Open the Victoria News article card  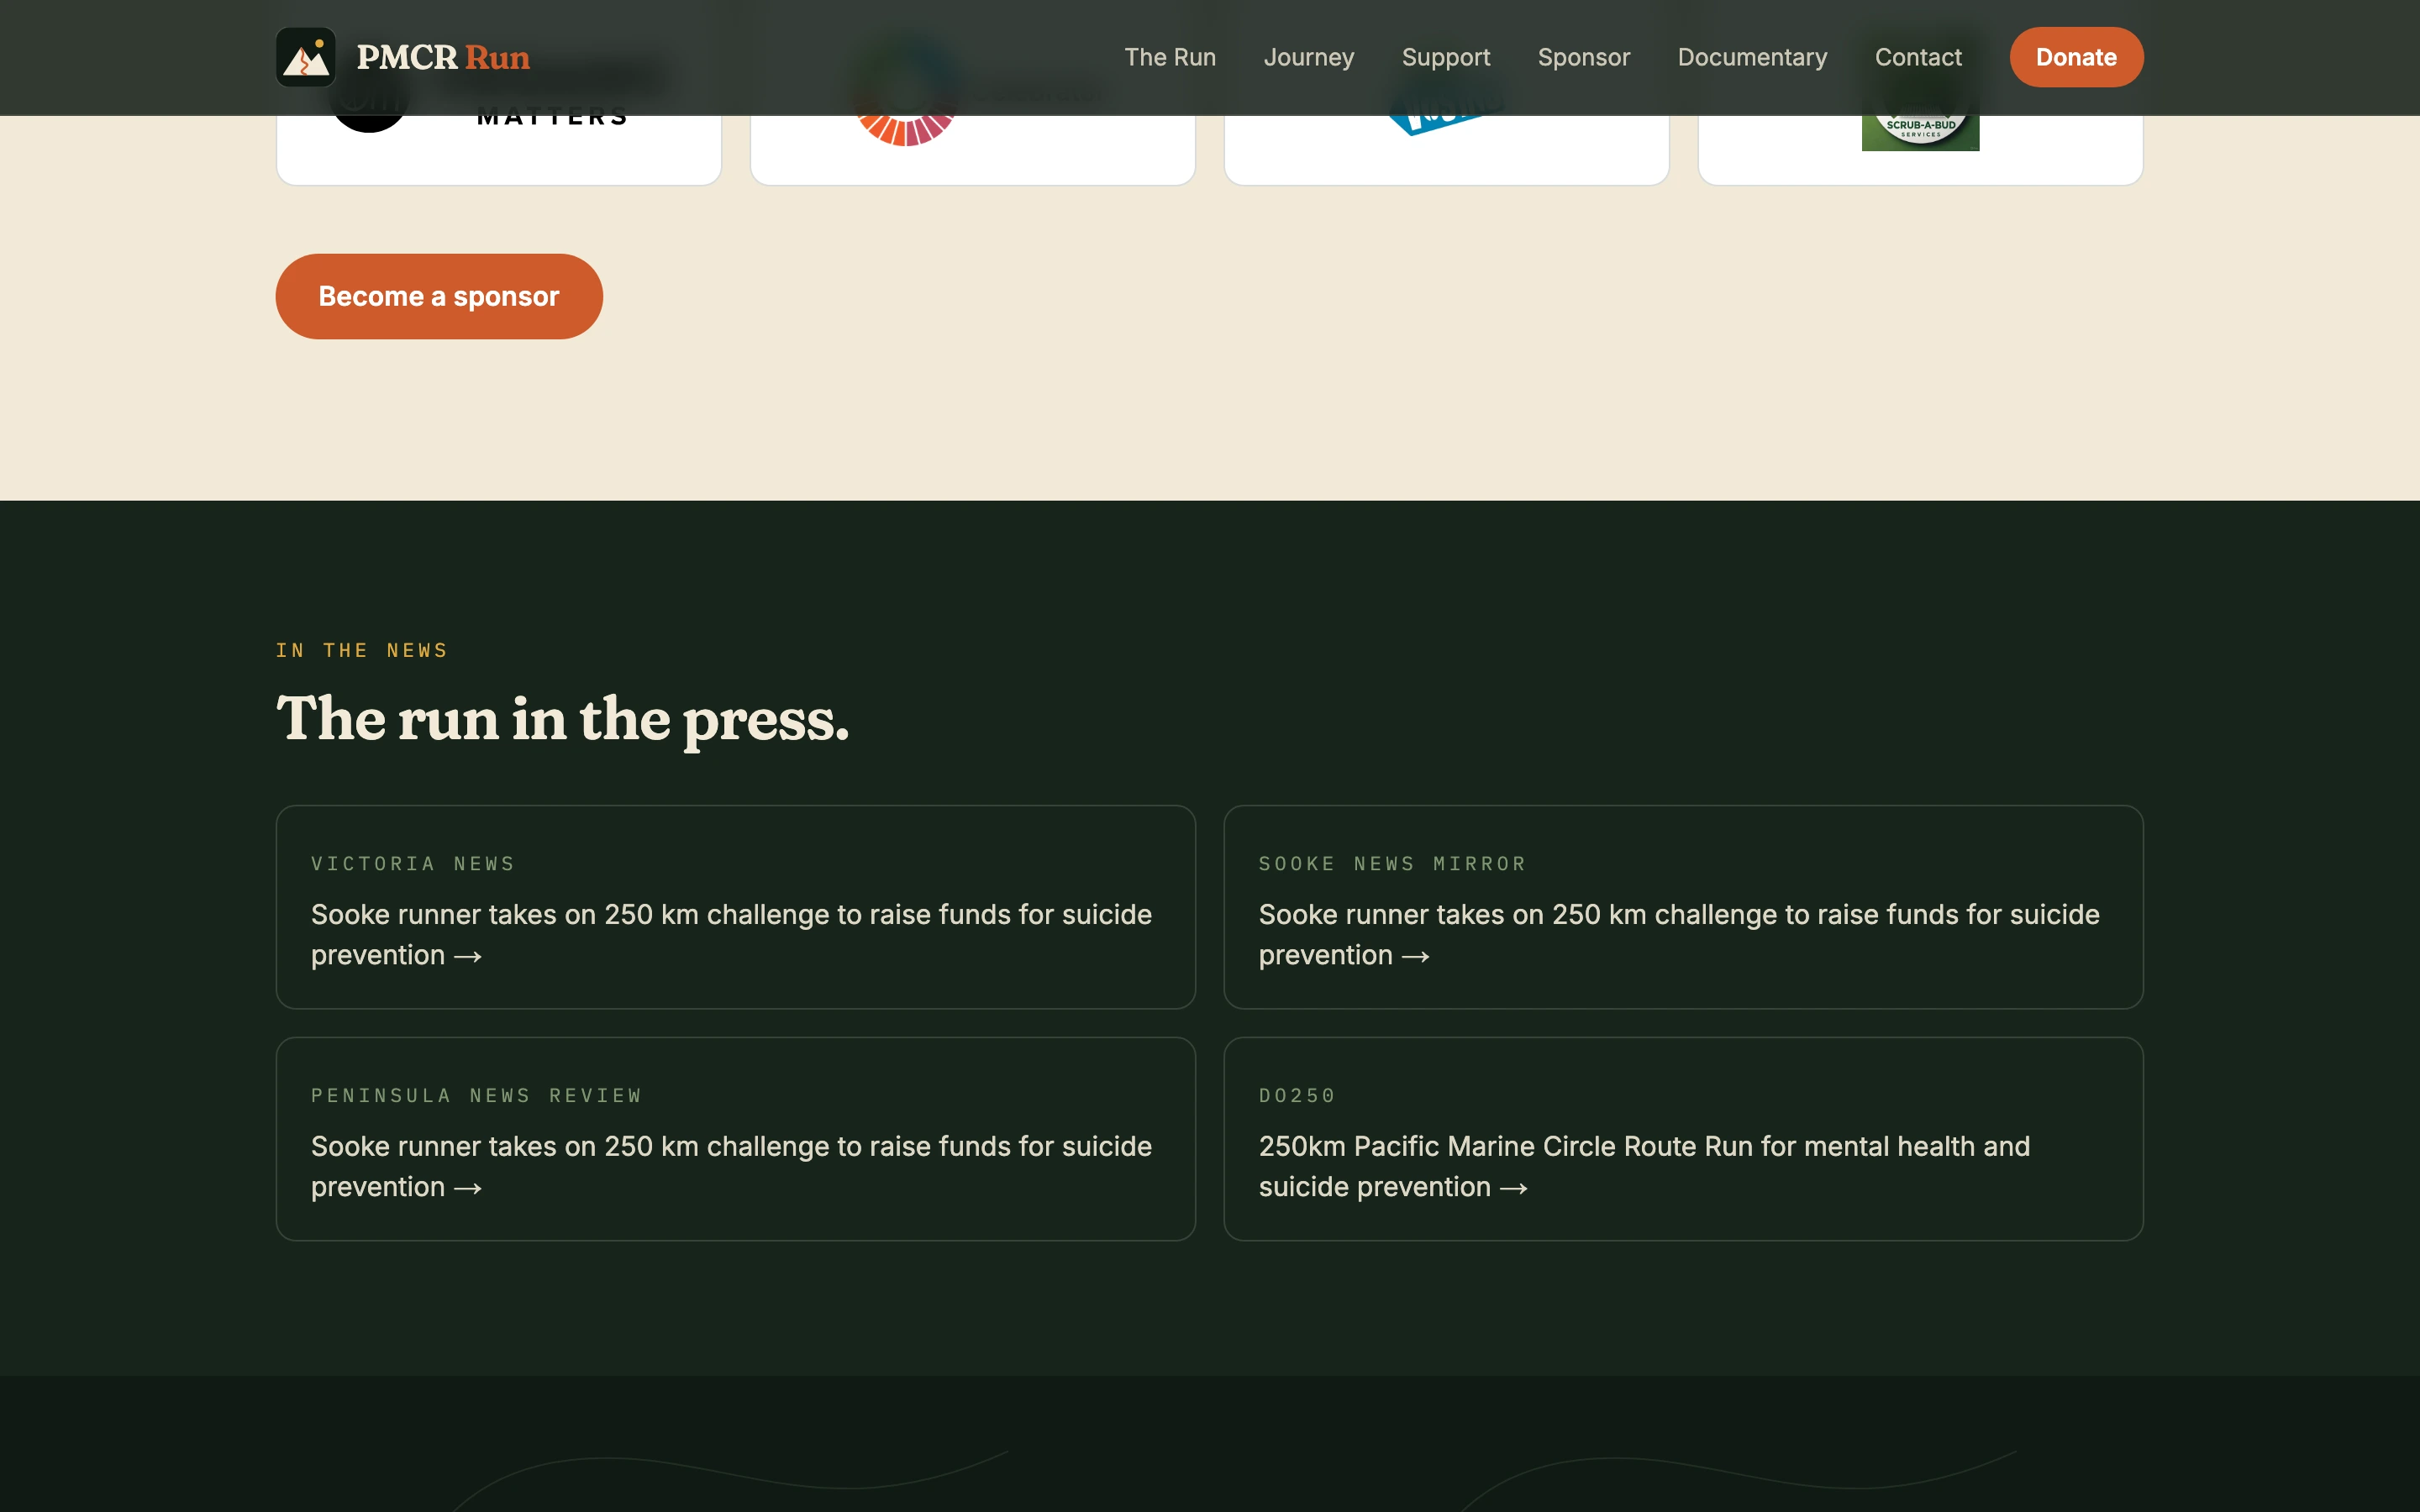coord(736,907)
